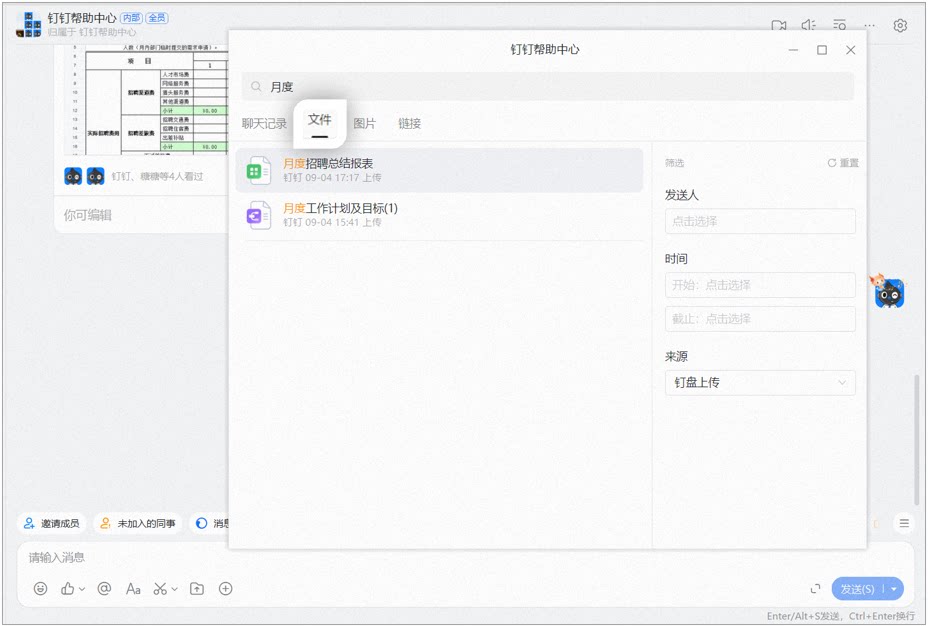Expand the screenshot tool options arrow
Image resolution: width=928 pixels, height=626 pixels.
pos(175,589)
